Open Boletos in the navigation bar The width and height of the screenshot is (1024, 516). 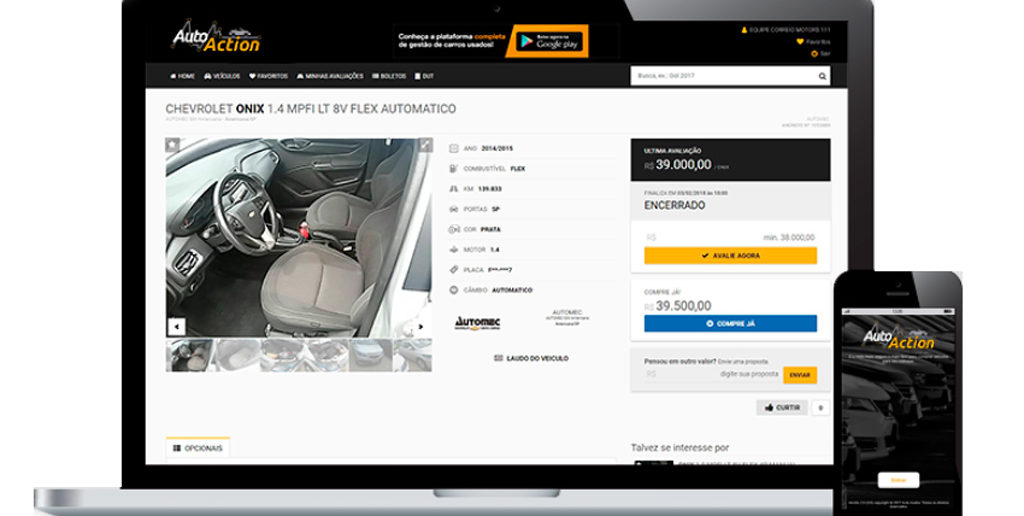pos(389,76)
